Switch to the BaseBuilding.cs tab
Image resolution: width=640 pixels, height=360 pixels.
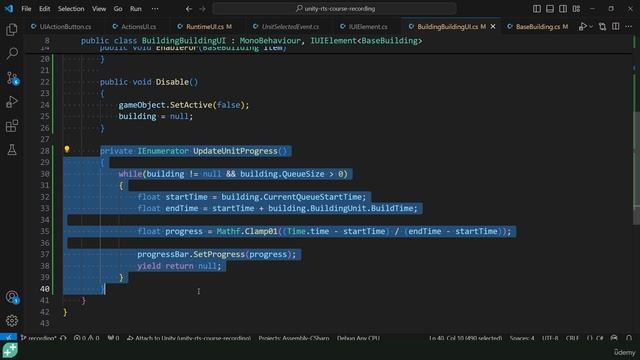tap(538, 27)
